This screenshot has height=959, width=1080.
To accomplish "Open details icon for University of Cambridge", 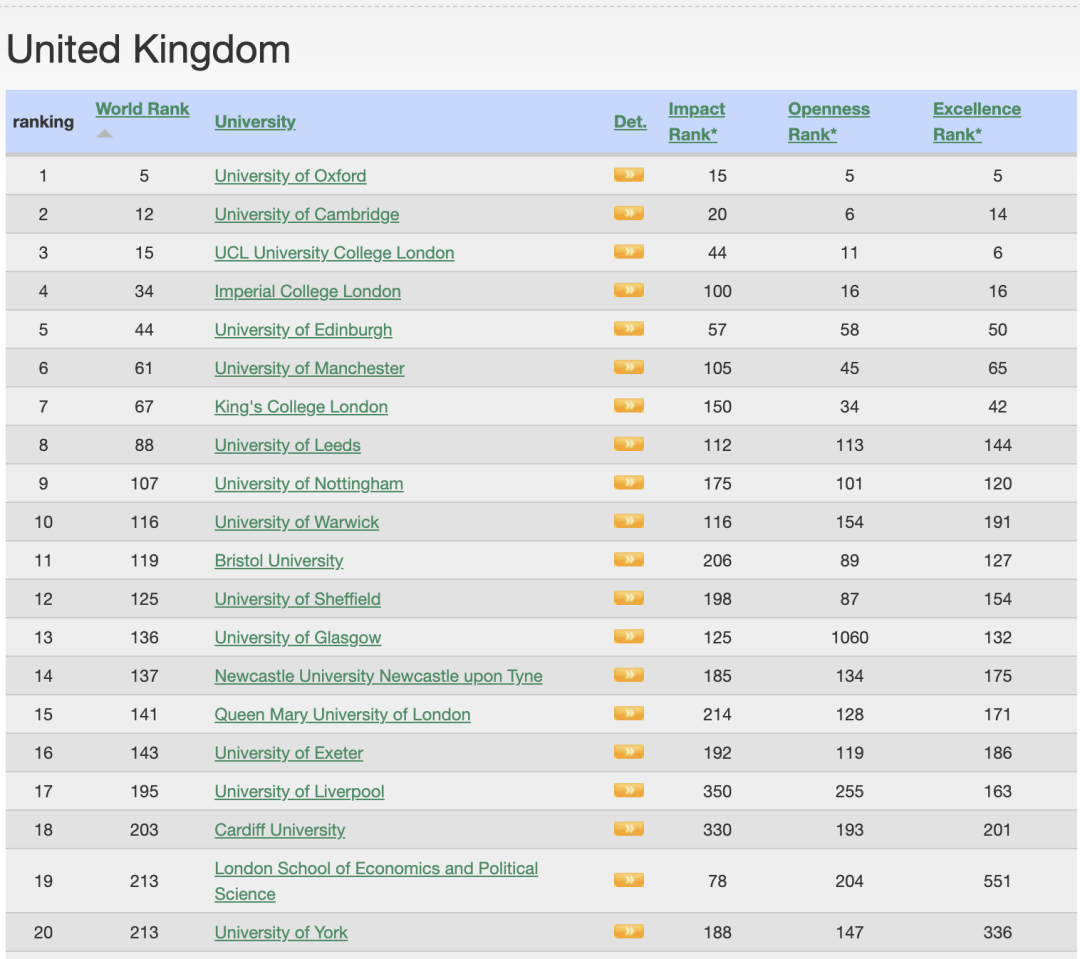I will (628, 214).
